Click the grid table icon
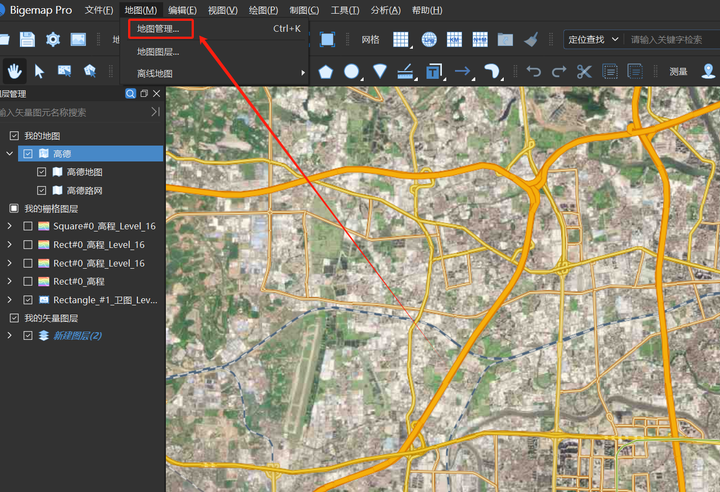 tap(401, 40)
